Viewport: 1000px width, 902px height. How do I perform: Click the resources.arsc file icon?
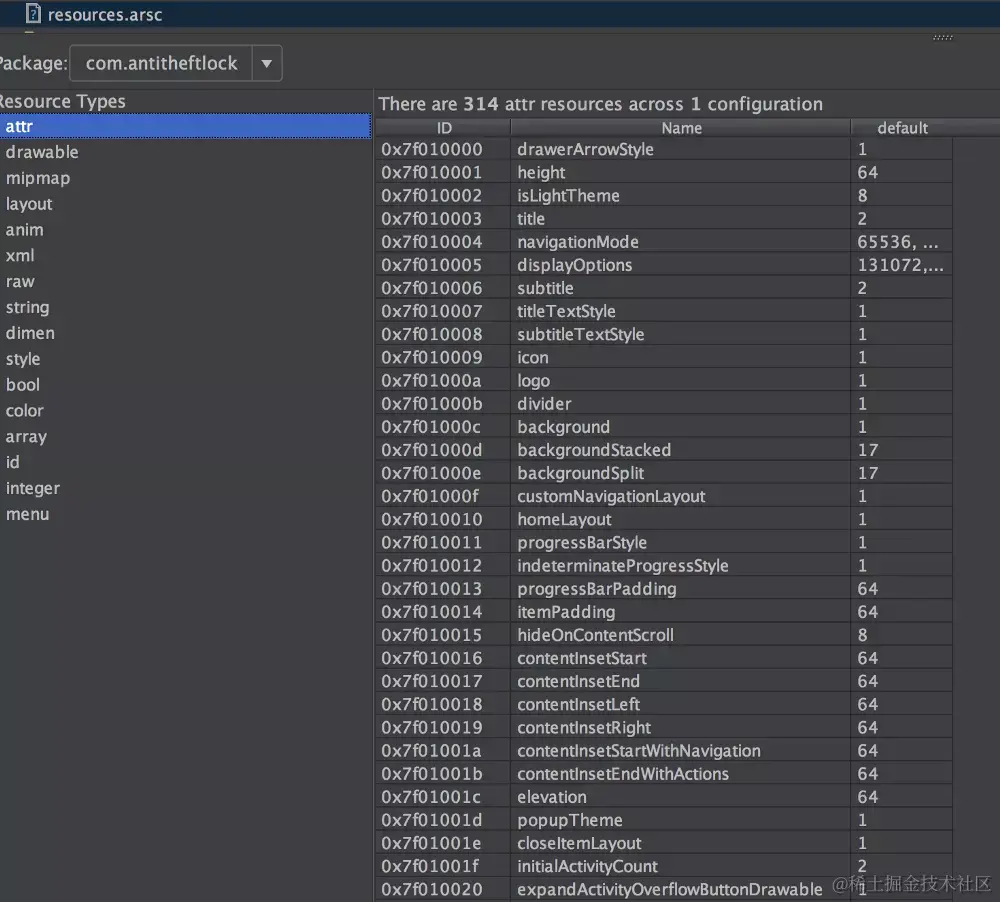[33, 13]
